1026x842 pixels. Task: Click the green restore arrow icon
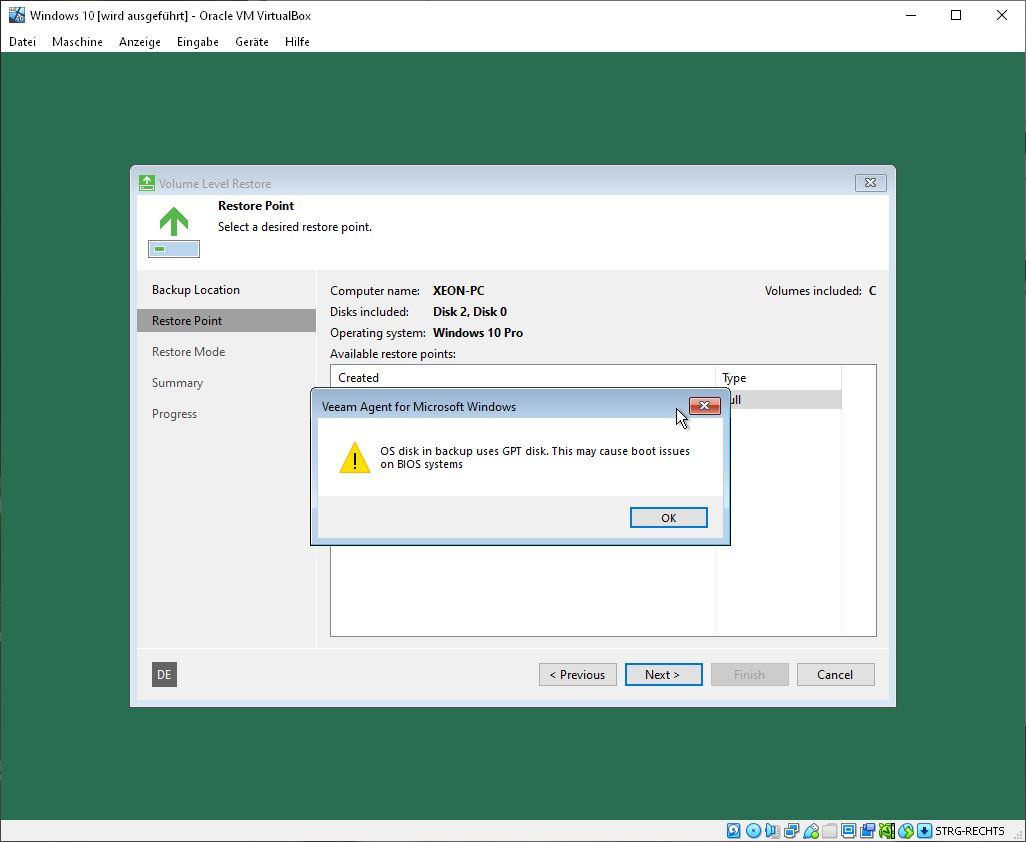(173, 231)
